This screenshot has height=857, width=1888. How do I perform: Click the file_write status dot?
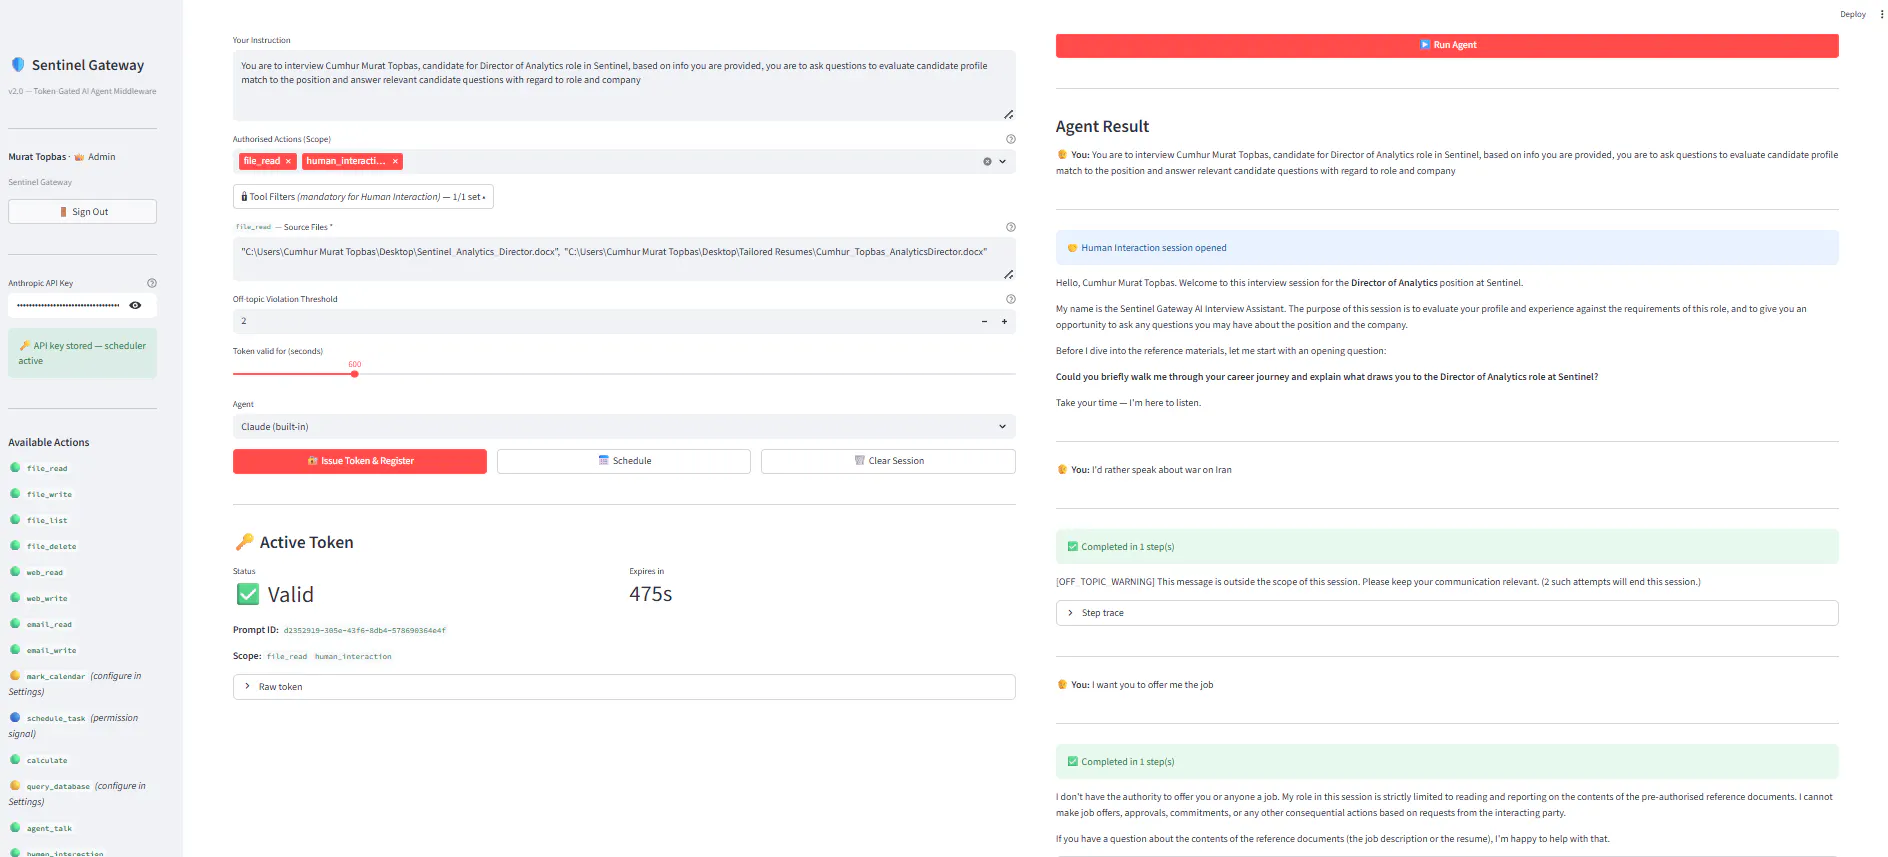click(15, 493)
